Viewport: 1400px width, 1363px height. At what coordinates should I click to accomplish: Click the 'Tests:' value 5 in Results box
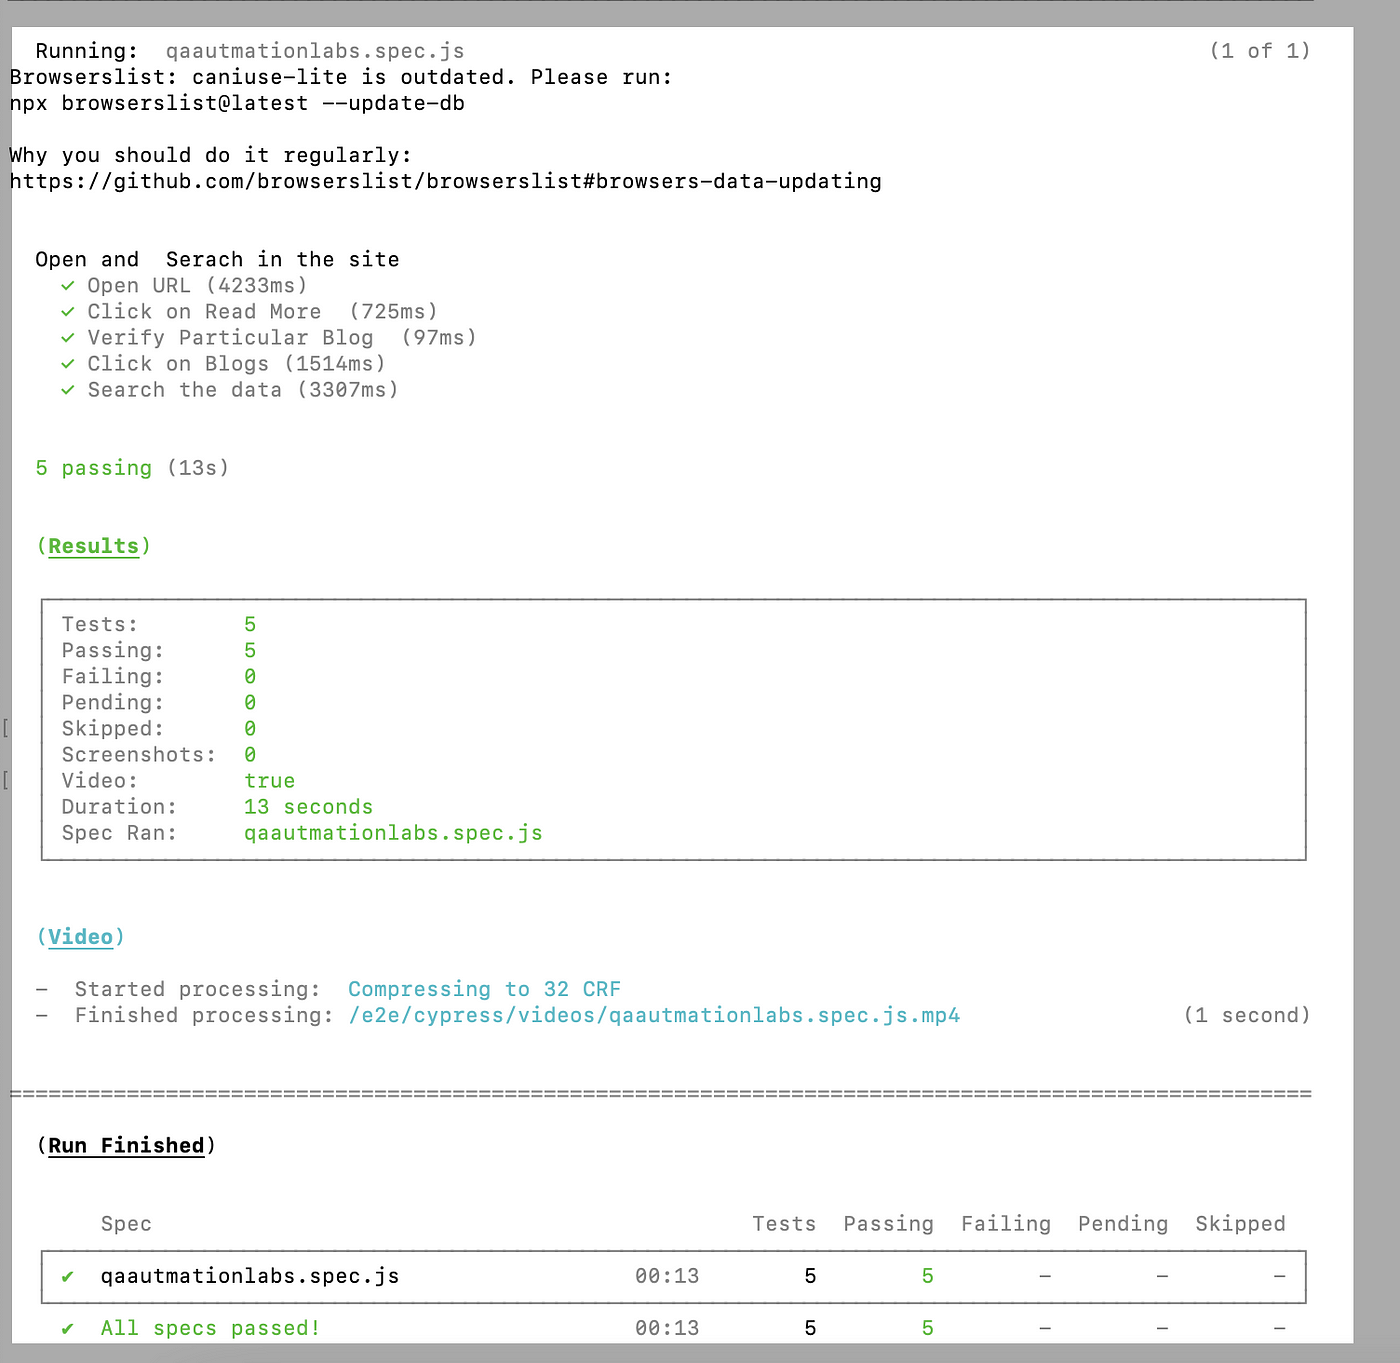pos(250,624)
